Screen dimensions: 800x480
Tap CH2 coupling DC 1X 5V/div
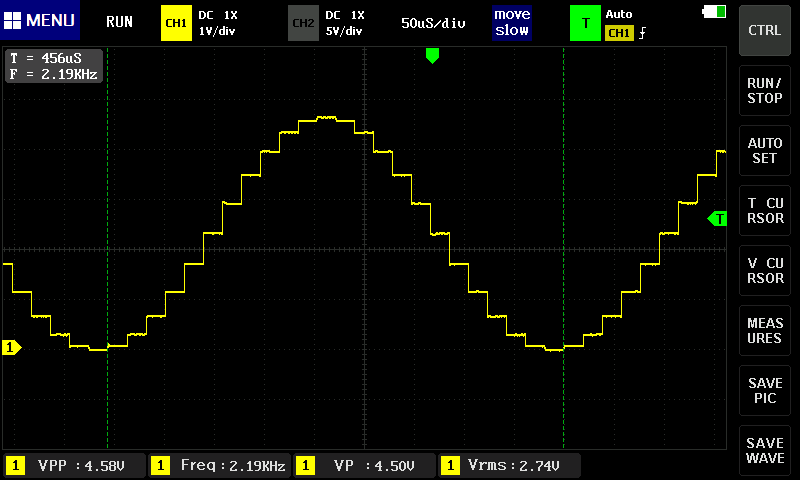tap(345, 23)
